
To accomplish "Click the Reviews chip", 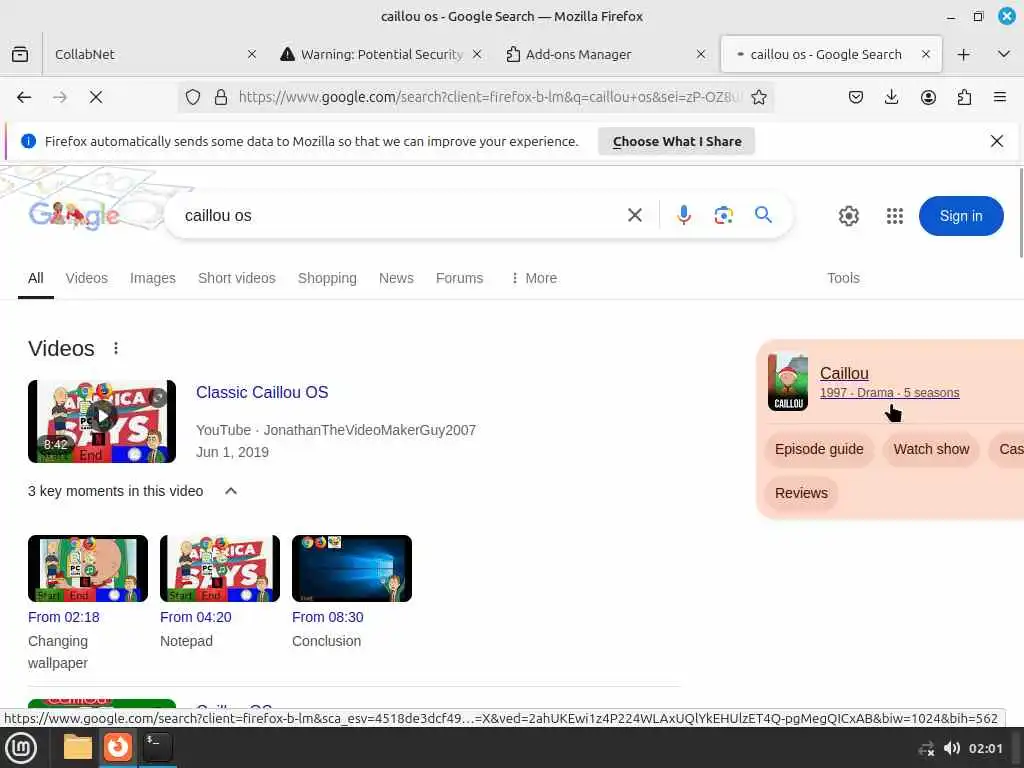I will click(x=801, y=493).
